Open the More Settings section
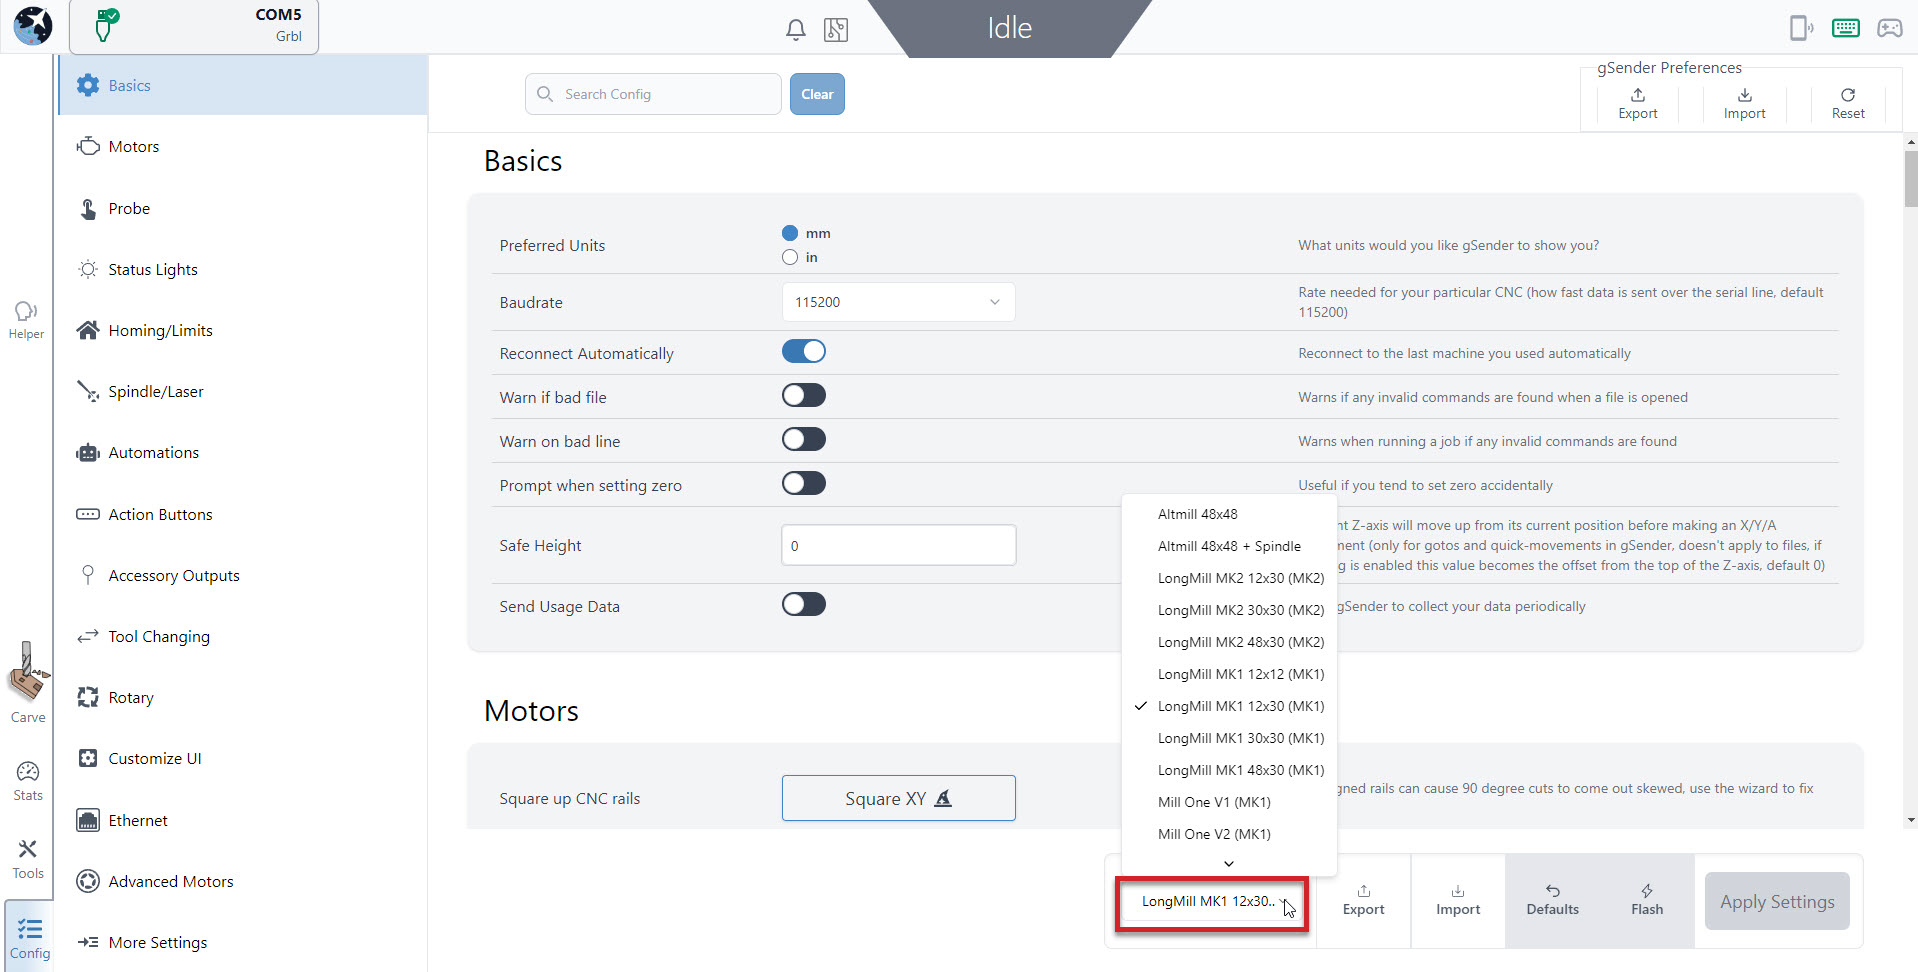Image resolution: width=1918 pixels, height=972 pixels. pos(244,942)
